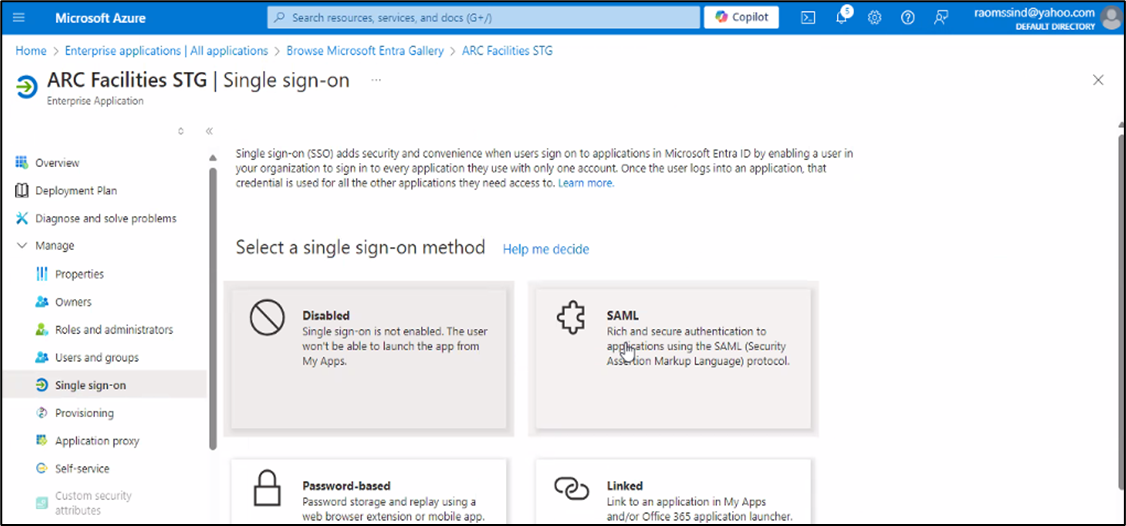Open the Azure portal hamburger menu
Image resolution: width=1126 pixels, height=526 pixels.
pyautogui.click(x=19, y=17)
